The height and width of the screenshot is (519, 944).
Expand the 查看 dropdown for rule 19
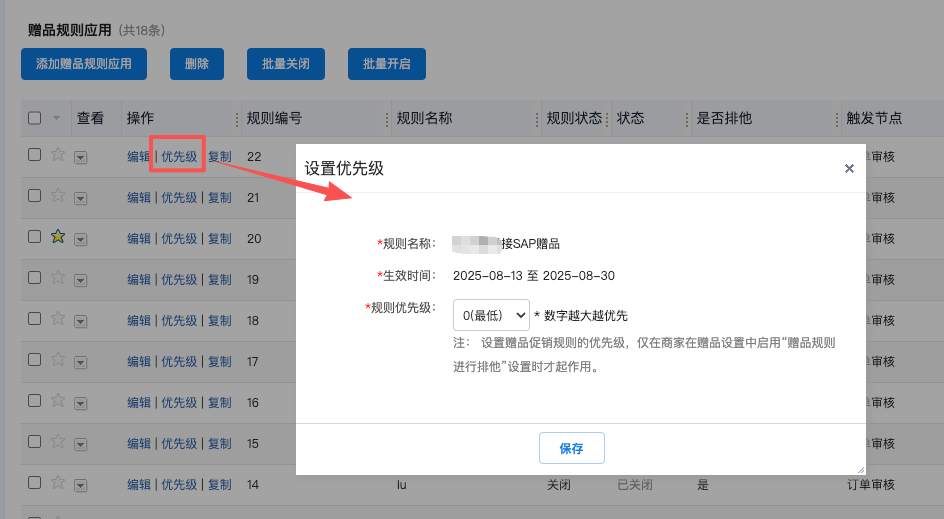click(81, 280)
